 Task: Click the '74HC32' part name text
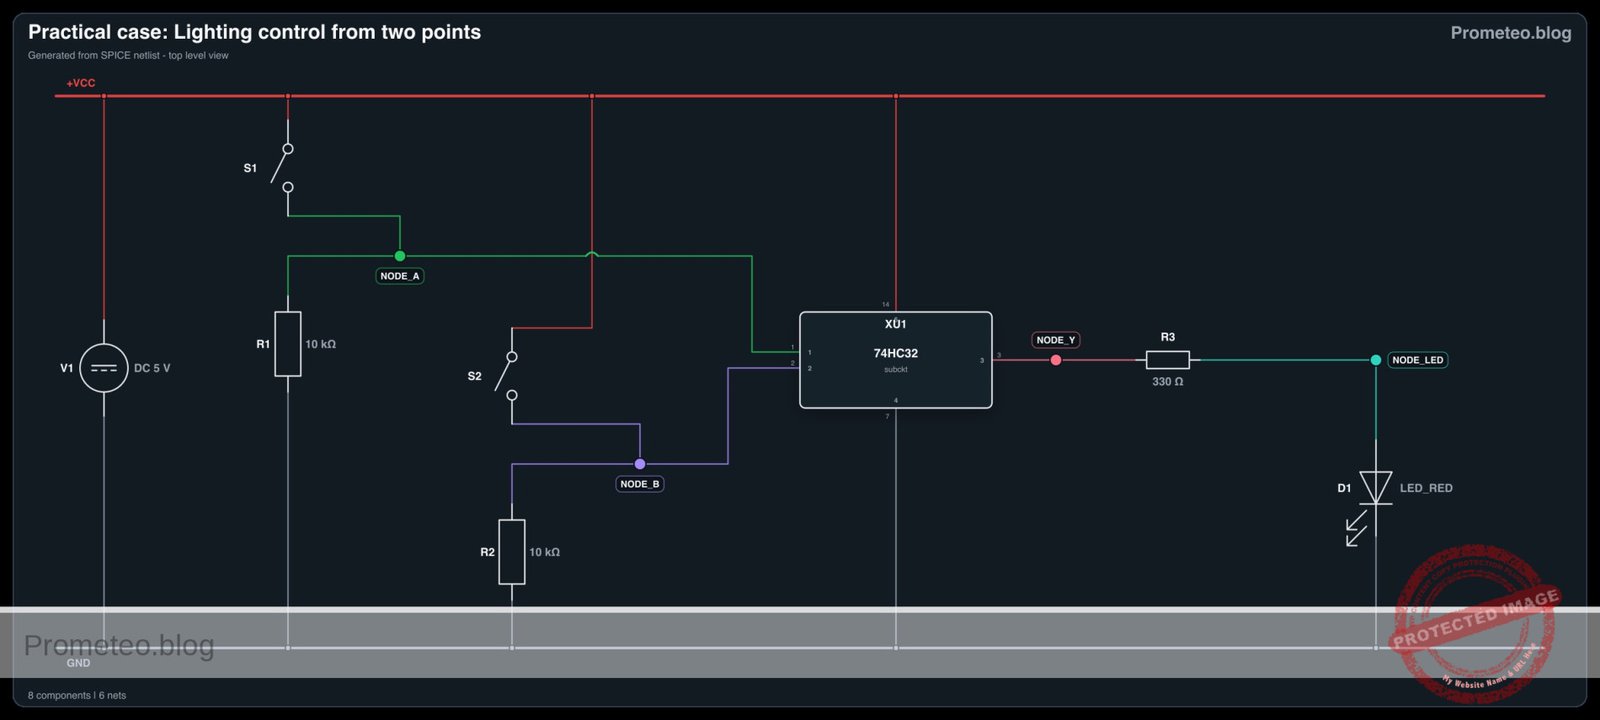pos(896,353)
